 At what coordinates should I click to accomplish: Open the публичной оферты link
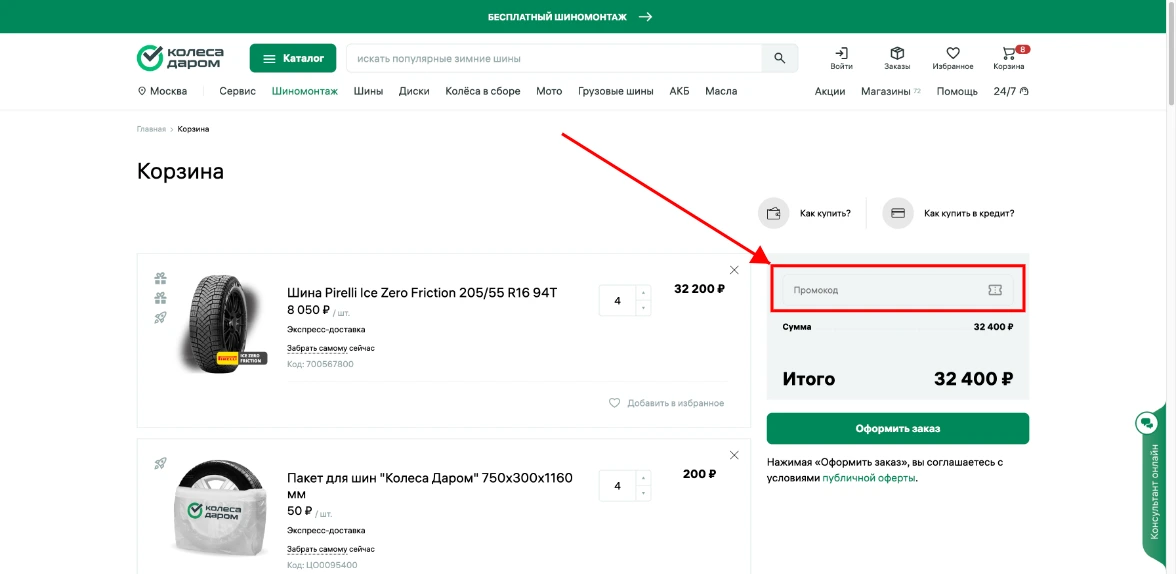(x=868, y=478)
